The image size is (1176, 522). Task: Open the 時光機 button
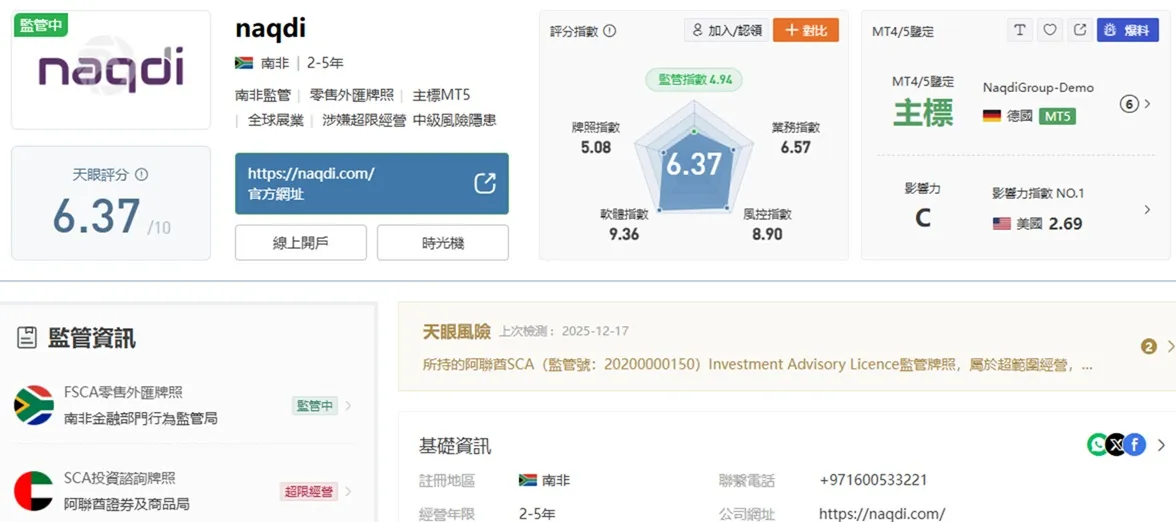(x=442, y=242)
